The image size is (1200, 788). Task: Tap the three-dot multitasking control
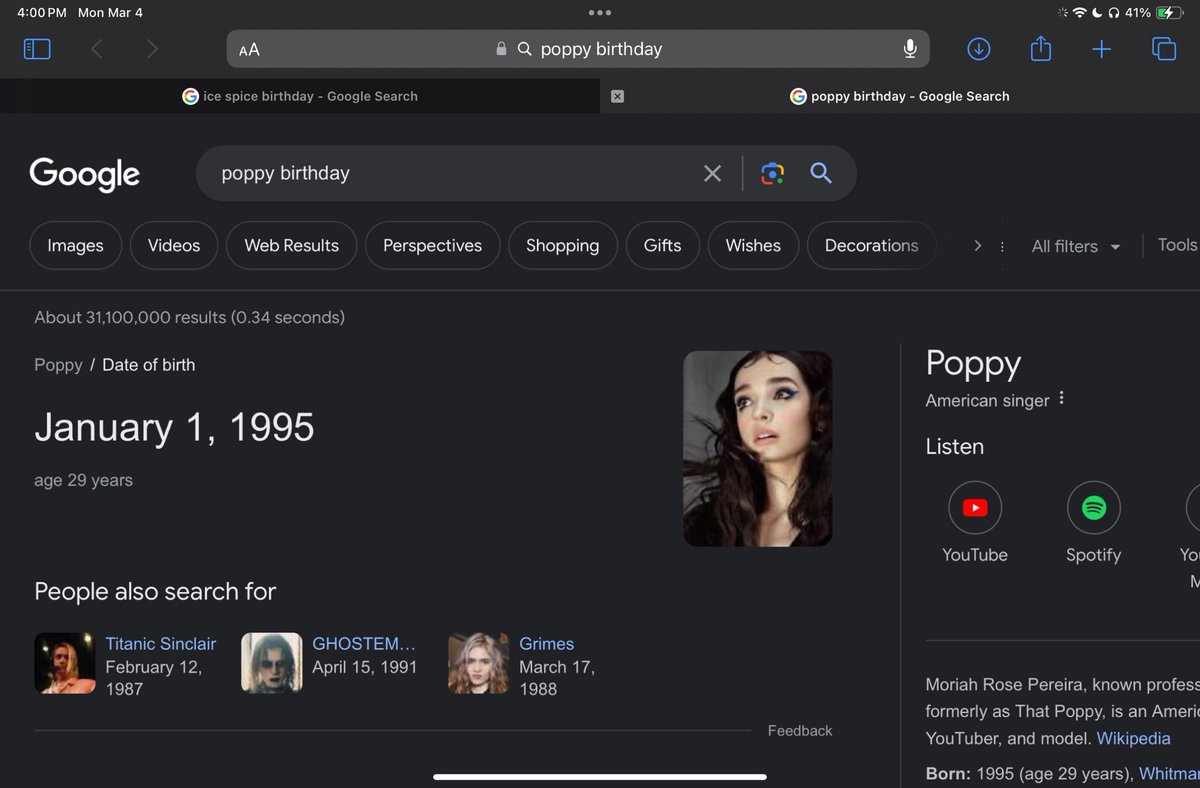pyautogui.click(x=600, y=13)
